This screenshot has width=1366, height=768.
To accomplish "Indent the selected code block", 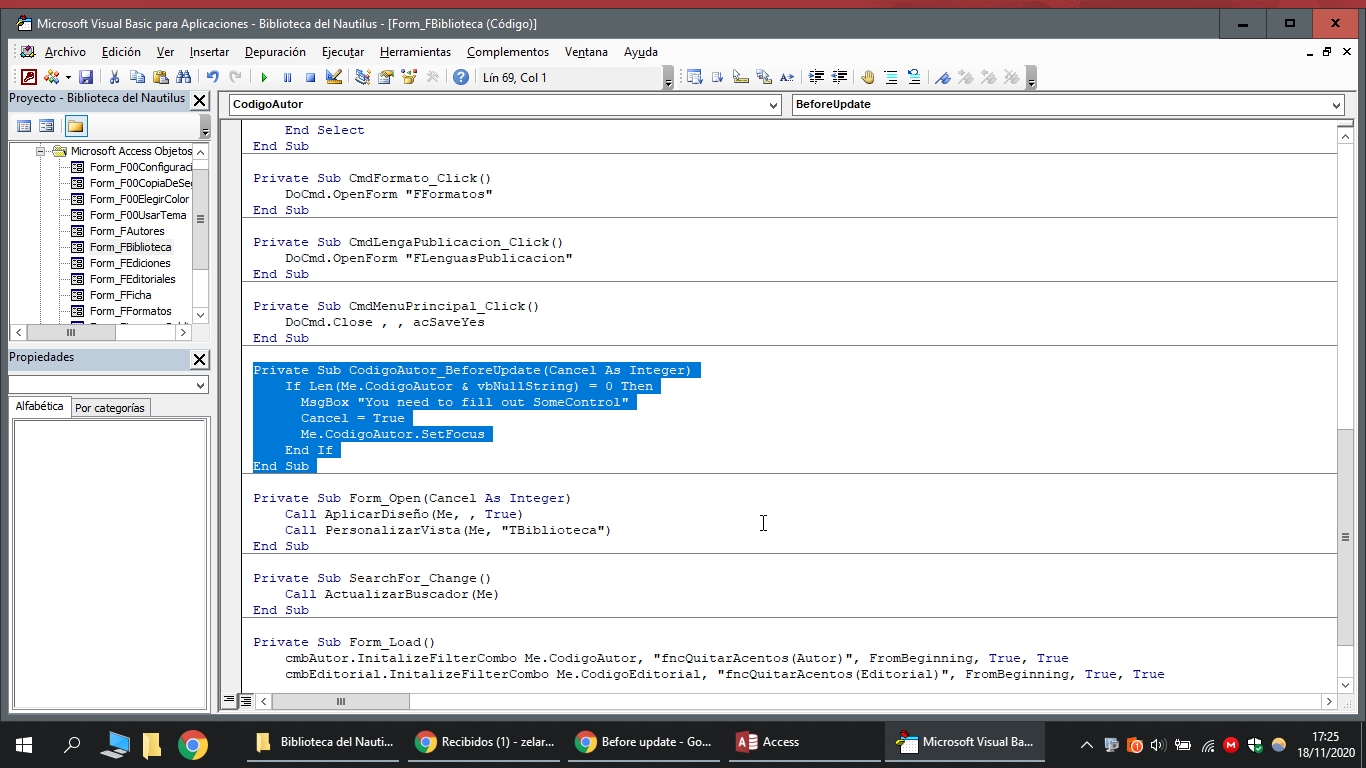I will point(816,77).
